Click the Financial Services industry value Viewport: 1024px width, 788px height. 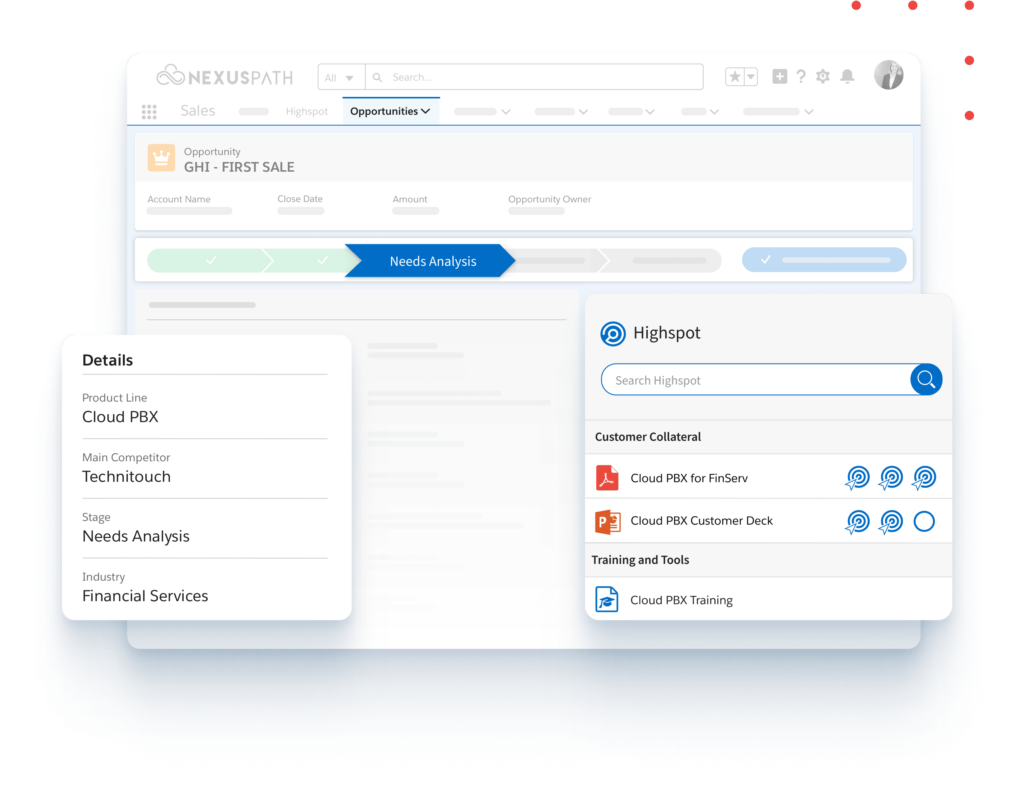coord(145,595)
